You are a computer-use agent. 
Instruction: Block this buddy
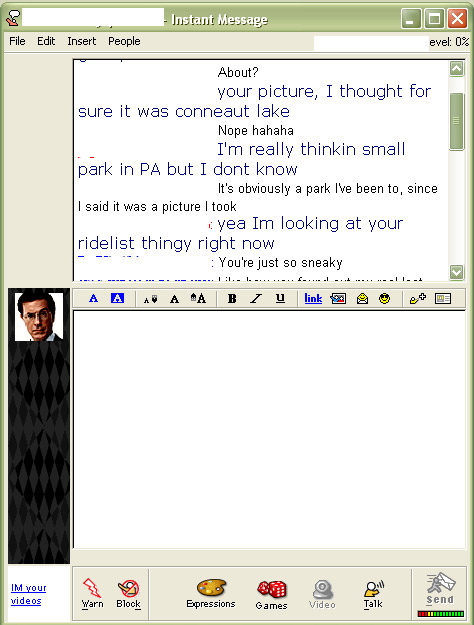128,594
